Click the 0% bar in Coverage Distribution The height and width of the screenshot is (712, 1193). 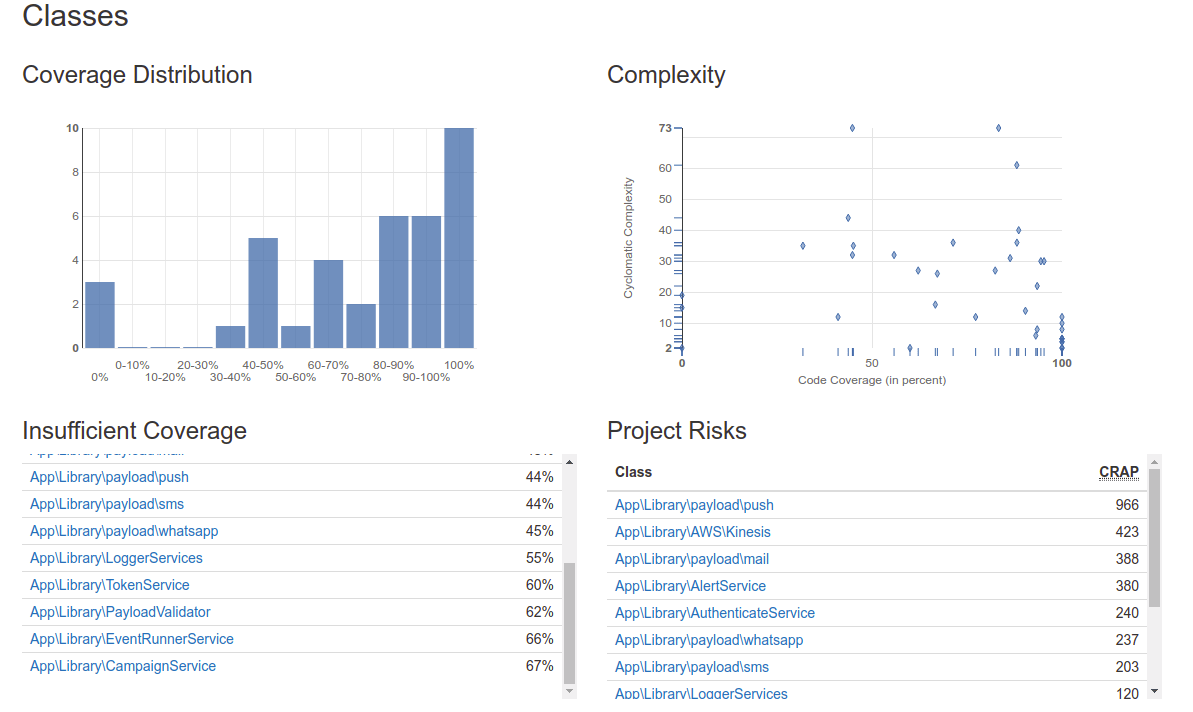100,315
